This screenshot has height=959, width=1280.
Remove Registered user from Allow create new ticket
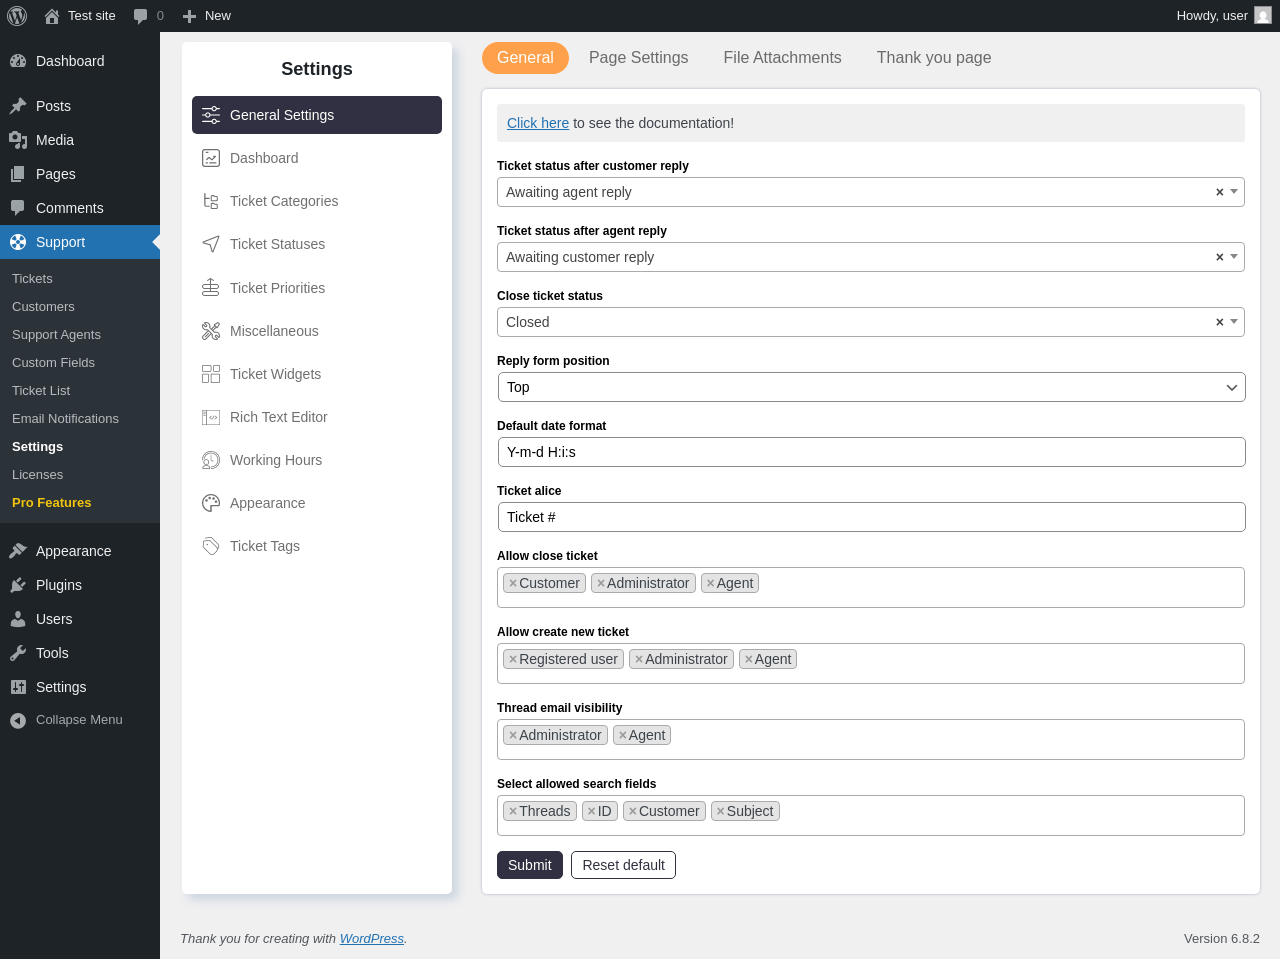[513, 659]
